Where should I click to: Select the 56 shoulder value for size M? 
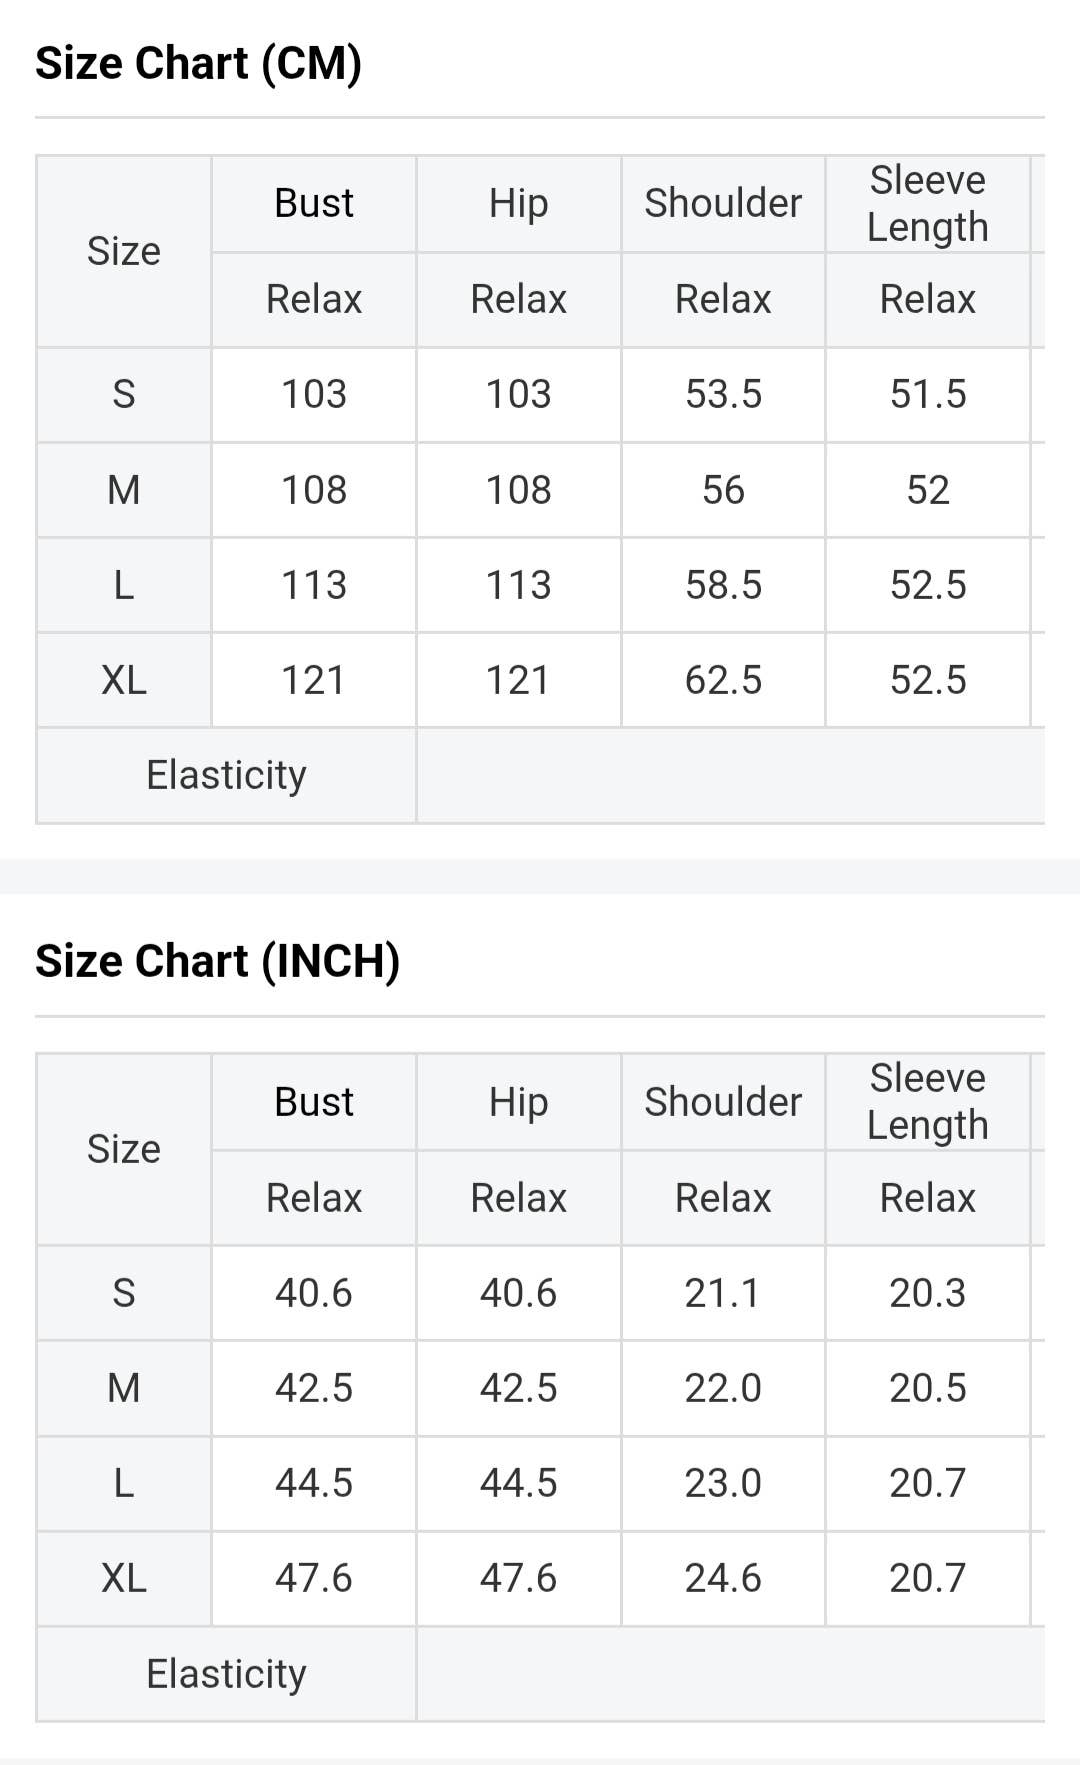coord(723,490)
